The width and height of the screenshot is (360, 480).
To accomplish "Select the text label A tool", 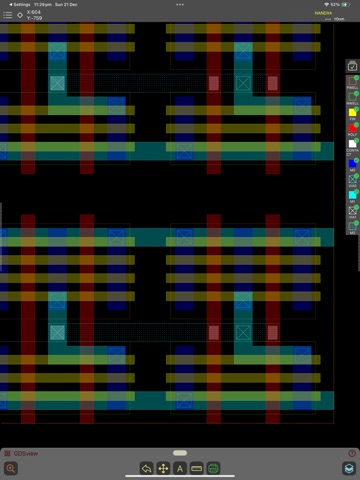I will pos(180,468).
